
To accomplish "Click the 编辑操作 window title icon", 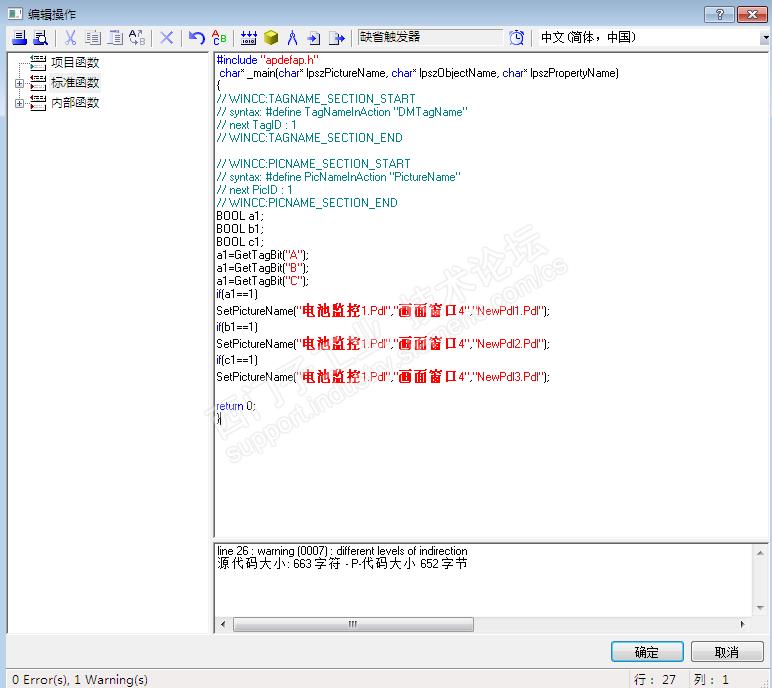I will click(x=15, y=14).
